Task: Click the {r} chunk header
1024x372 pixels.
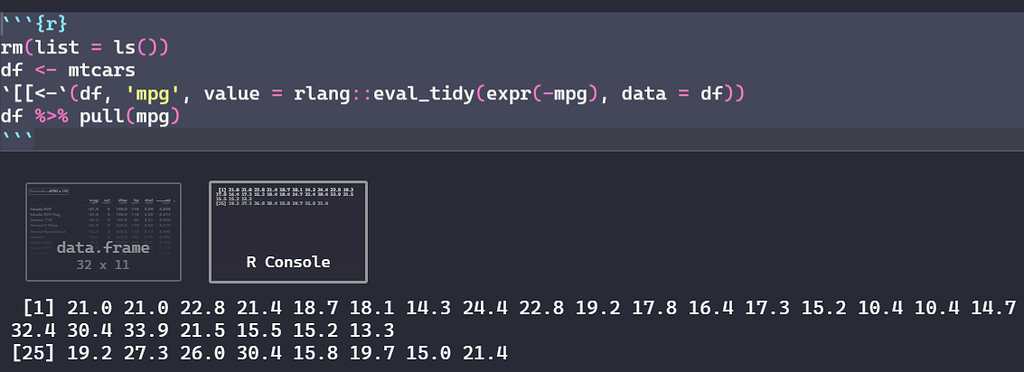Action: pos(35,25)
